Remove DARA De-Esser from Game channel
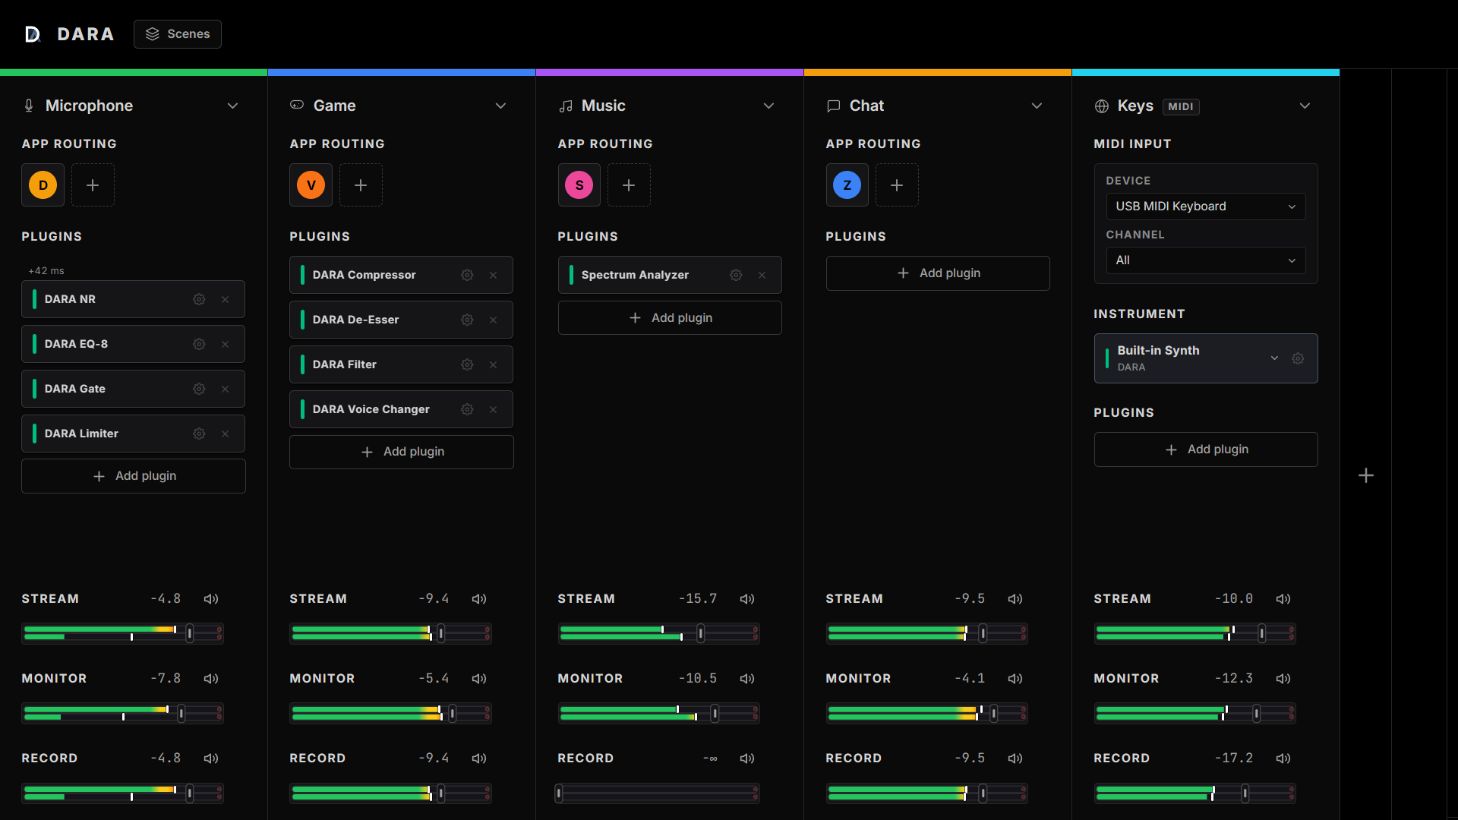This screenshot has height=820, width=1458. (493, 320)
